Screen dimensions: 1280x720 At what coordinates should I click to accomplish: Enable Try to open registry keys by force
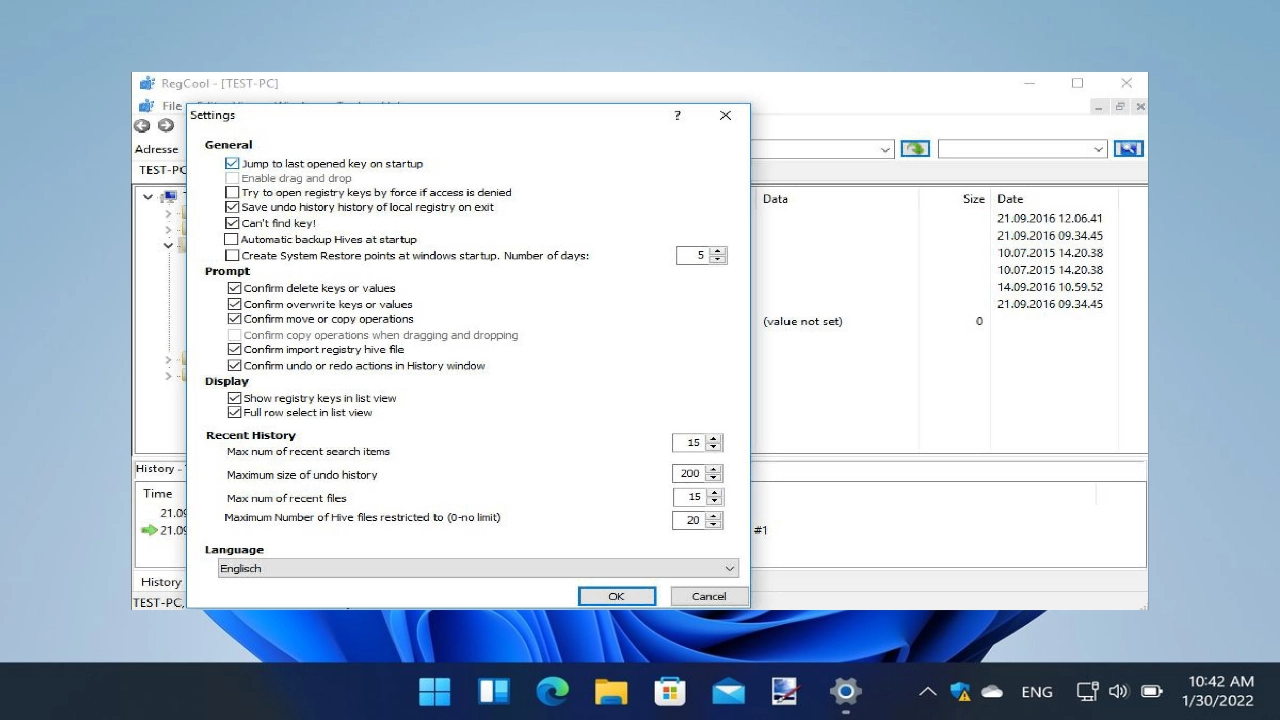[x=232, y=192]
